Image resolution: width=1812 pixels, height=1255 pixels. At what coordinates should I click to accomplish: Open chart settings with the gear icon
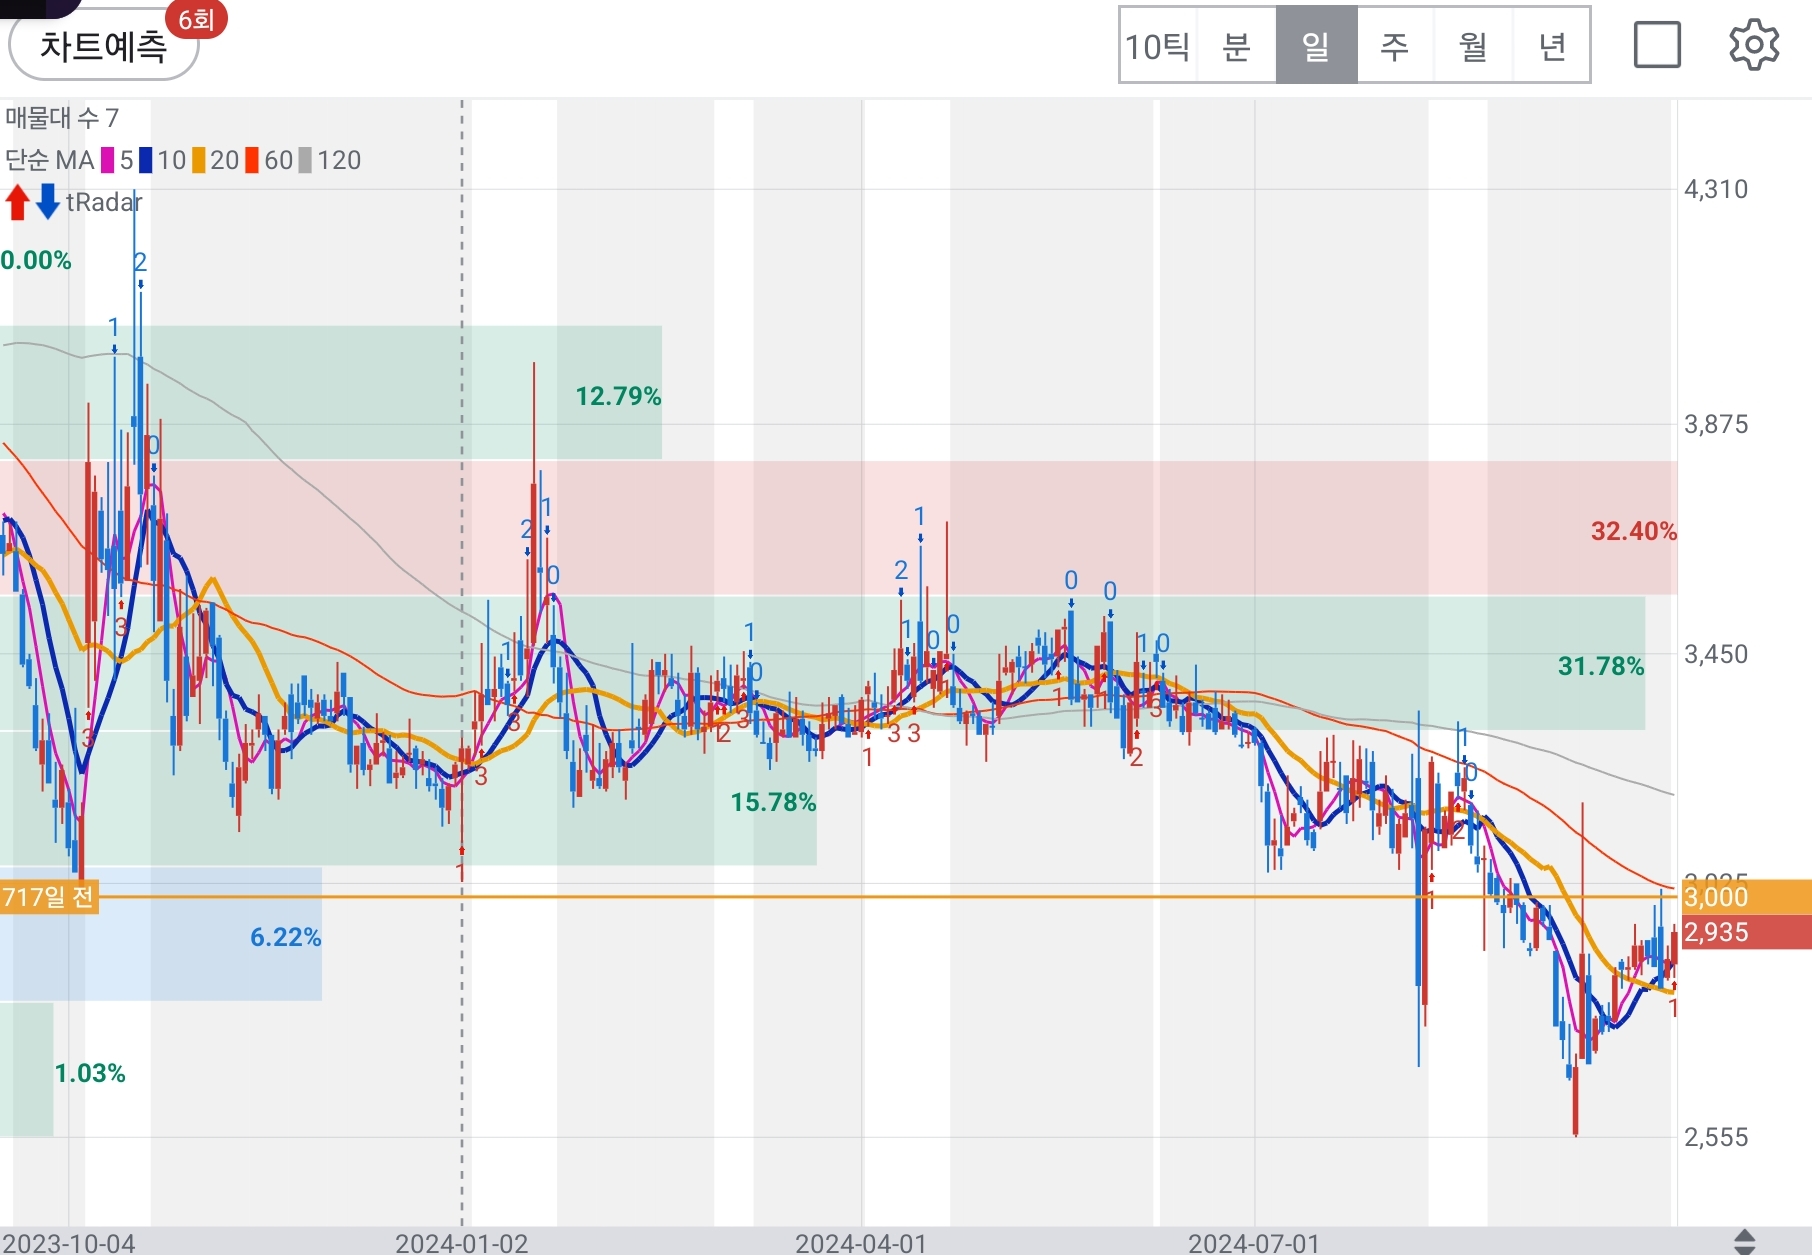(x=1754, y=45)
